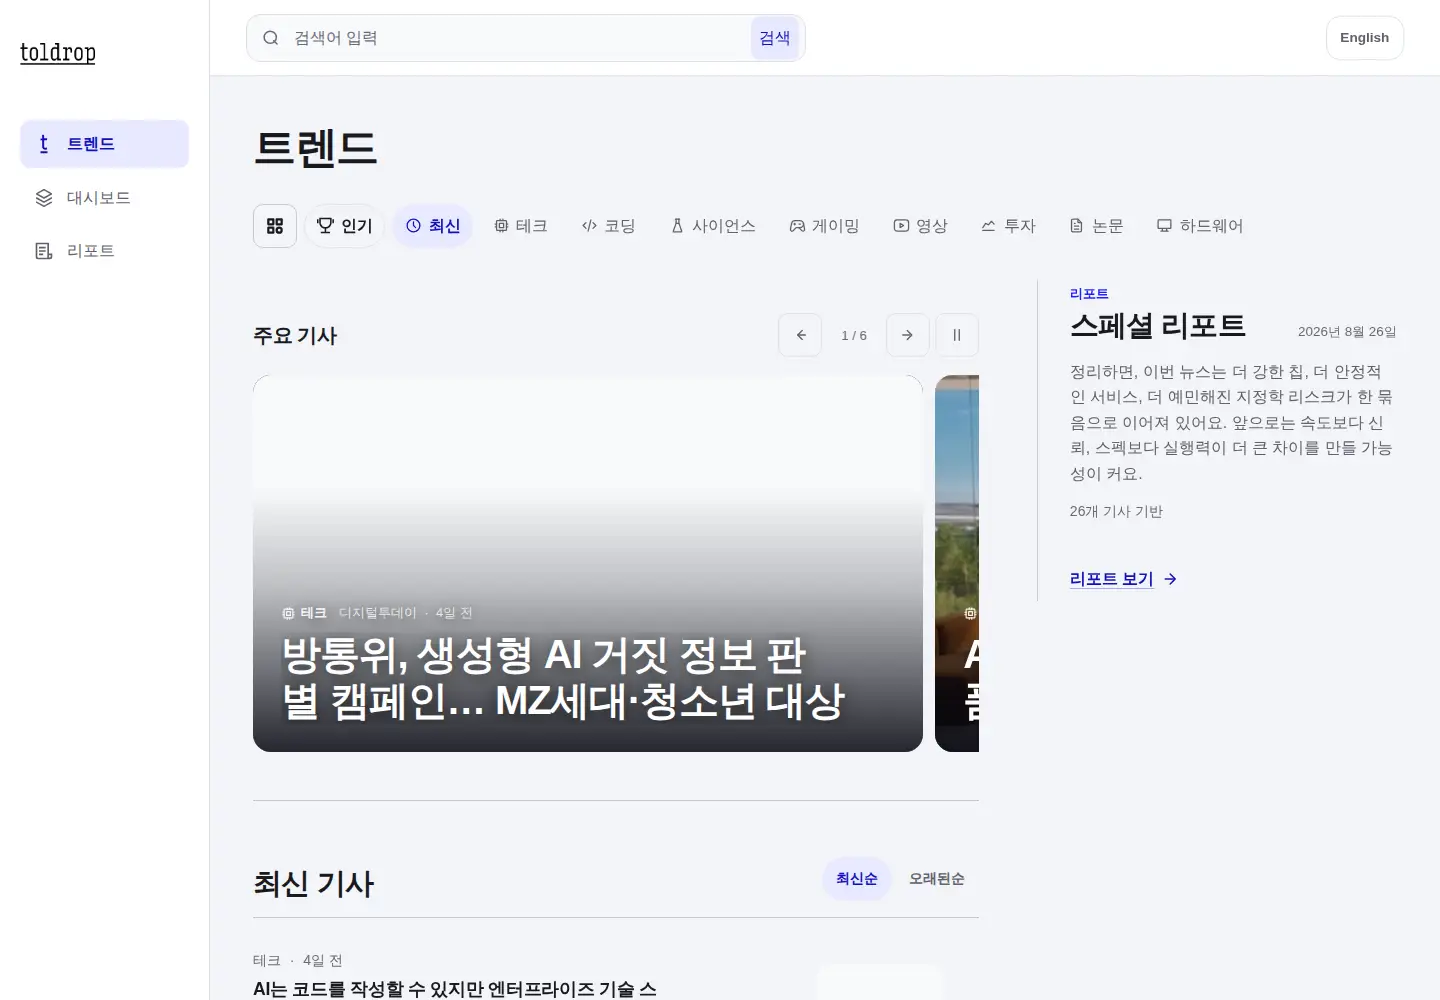The width and height of the screenshot is (1440, 1000).
Task: Open the 리포트 sidebar page
Action: click(104, 251)
